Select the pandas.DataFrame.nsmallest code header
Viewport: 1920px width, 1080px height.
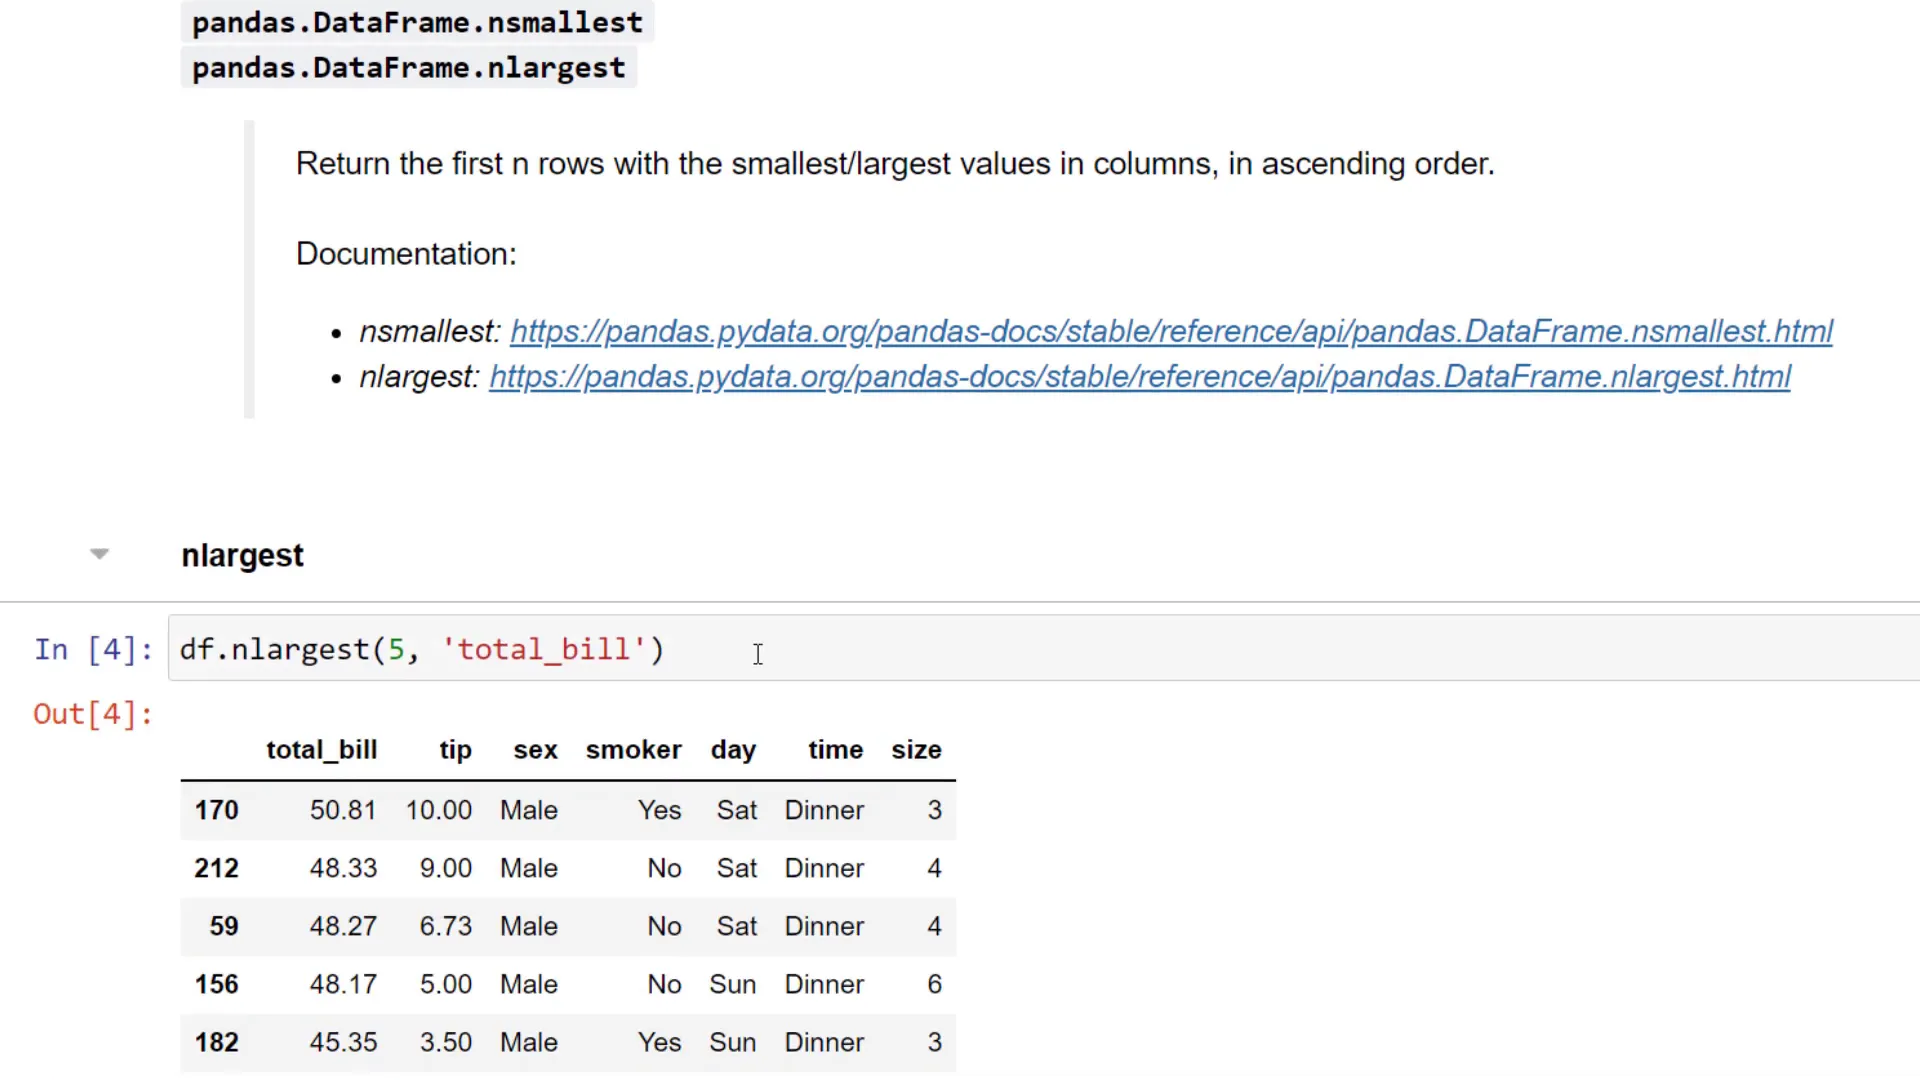point(417,22)
